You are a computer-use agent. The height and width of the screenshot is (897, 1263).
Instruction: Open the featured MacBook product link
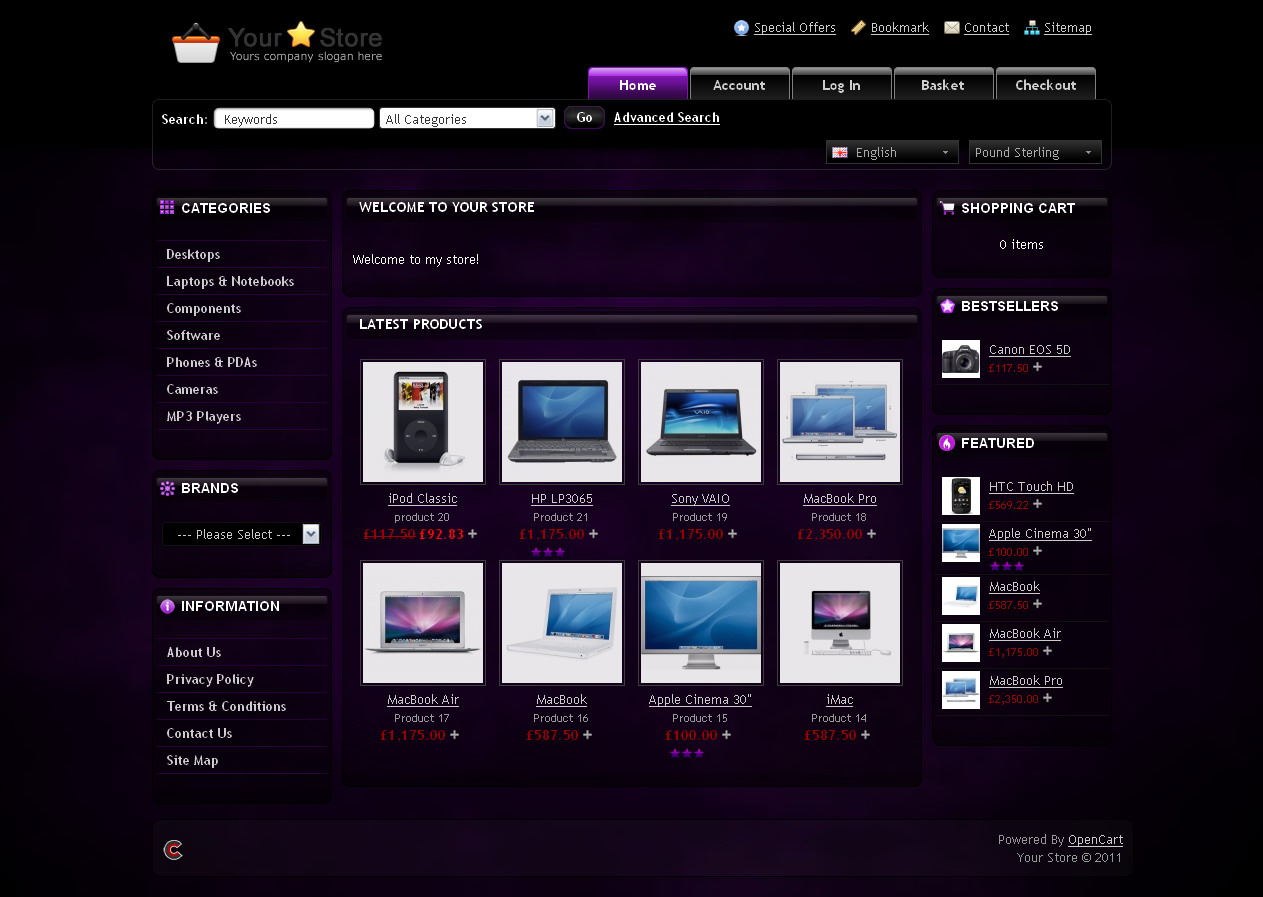pyautogui.click(x=1014, y=587)
